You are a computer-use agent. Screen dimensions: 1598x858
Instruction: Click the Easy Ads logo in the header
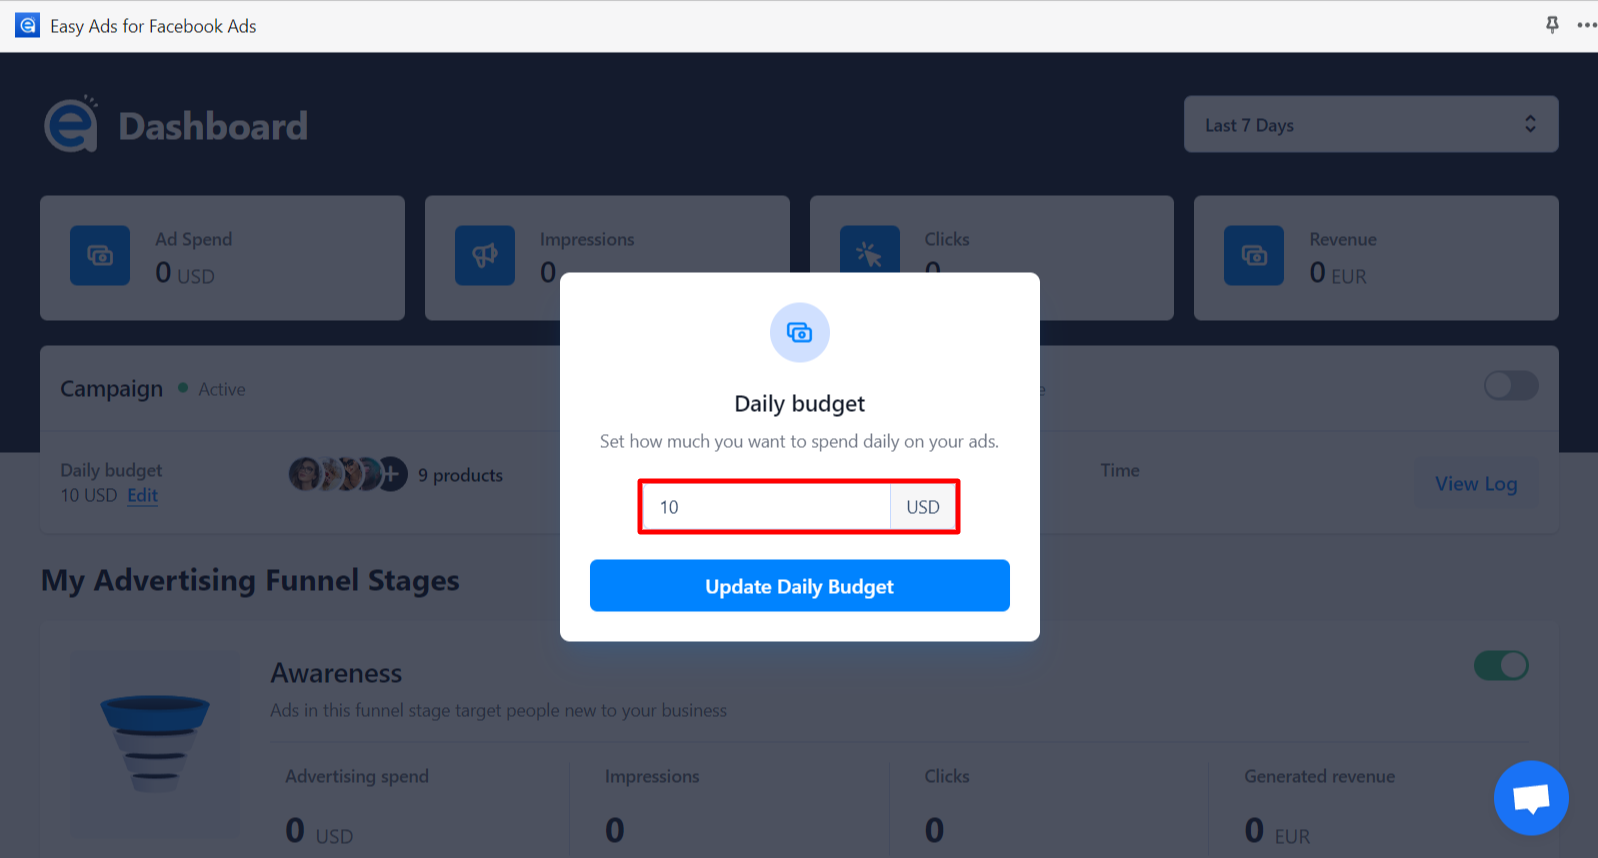[26, 25]
